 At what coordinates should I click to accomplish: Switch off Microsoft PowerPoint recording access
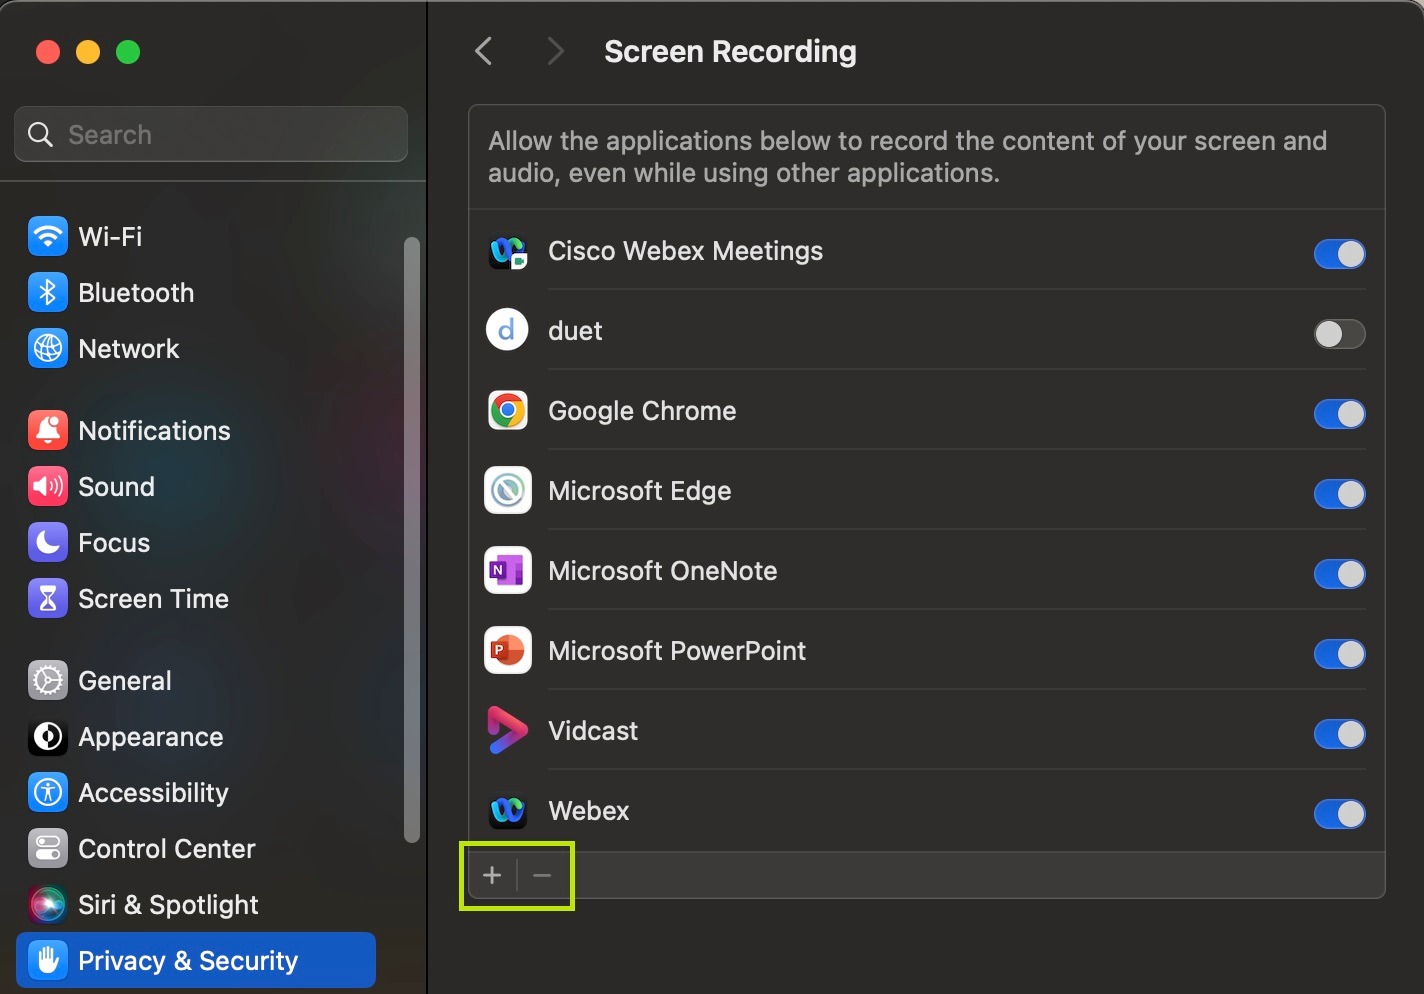(x=1339, y=654)
